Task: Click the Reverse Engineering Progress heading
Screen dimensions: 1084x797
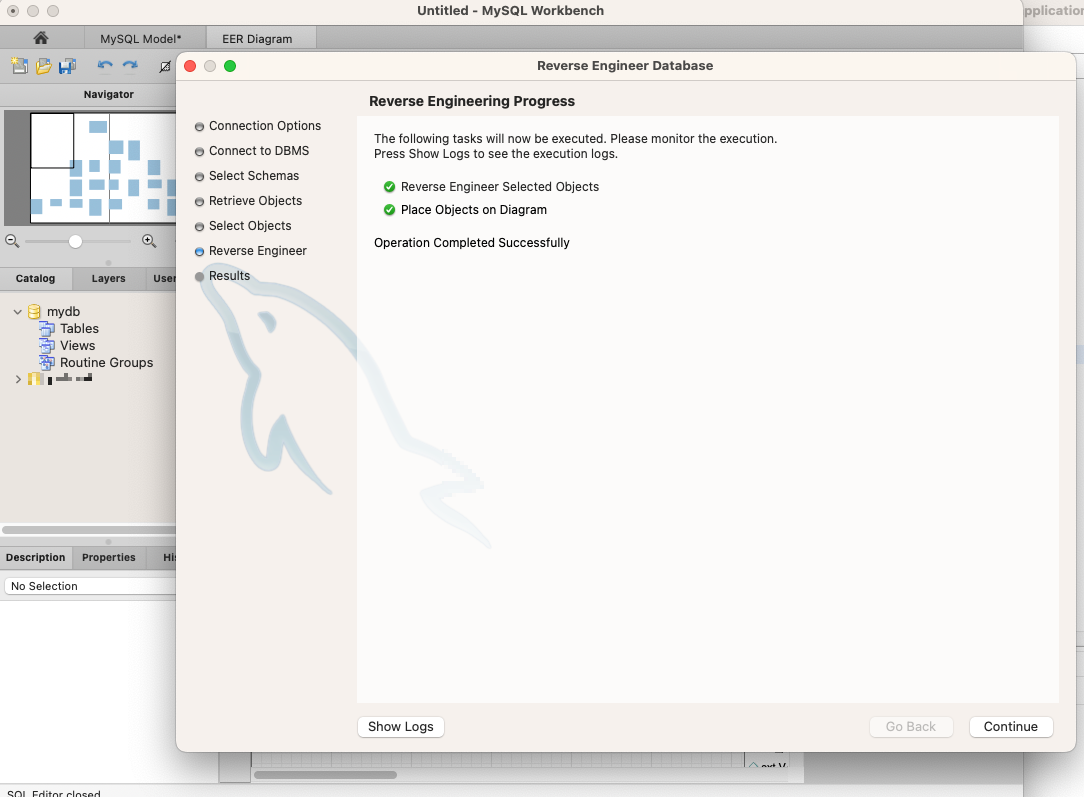Action: [x=471, y=101]
